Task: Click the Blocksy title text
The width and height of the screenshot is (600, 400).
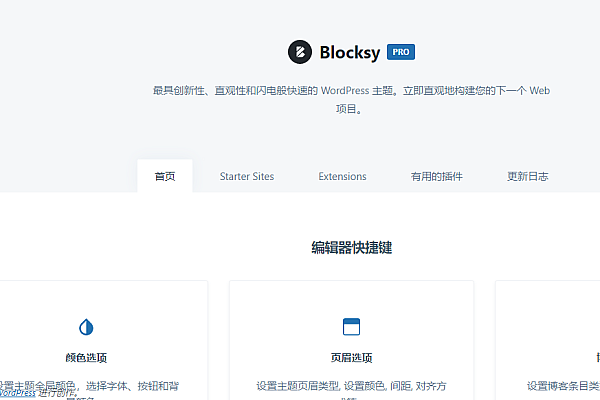Action: point(350,52)
